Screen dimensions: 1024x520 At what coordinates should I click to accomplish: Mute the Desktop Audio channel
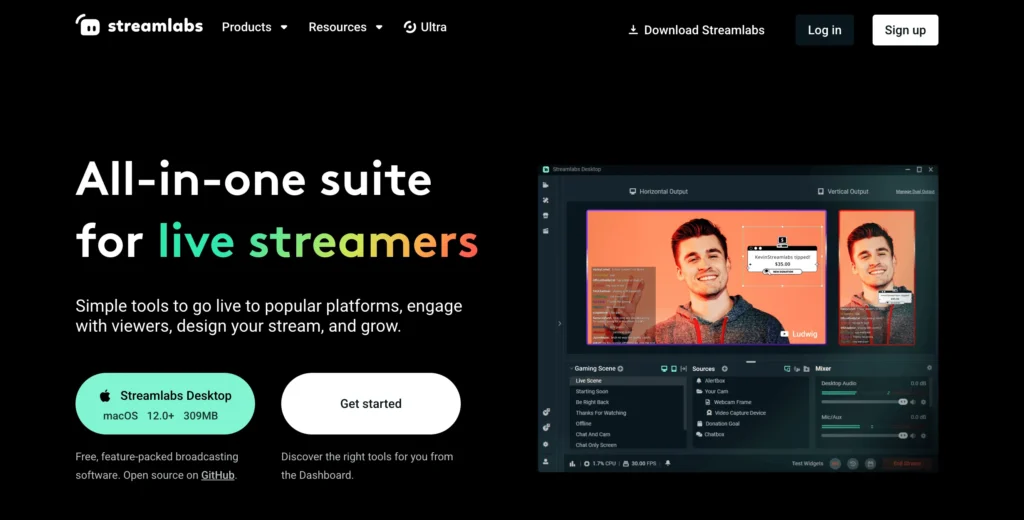[913, 402]
